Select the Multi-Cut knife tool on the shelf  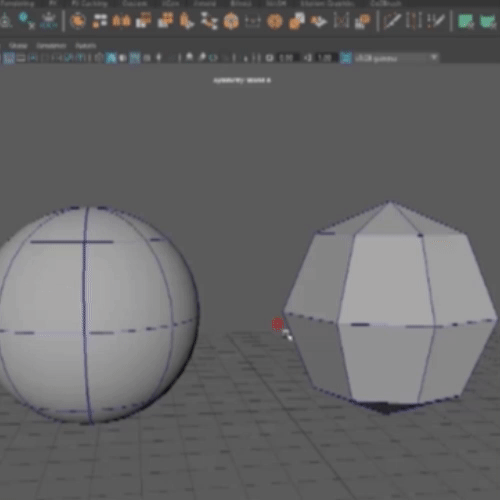click(x=392, y=21)
